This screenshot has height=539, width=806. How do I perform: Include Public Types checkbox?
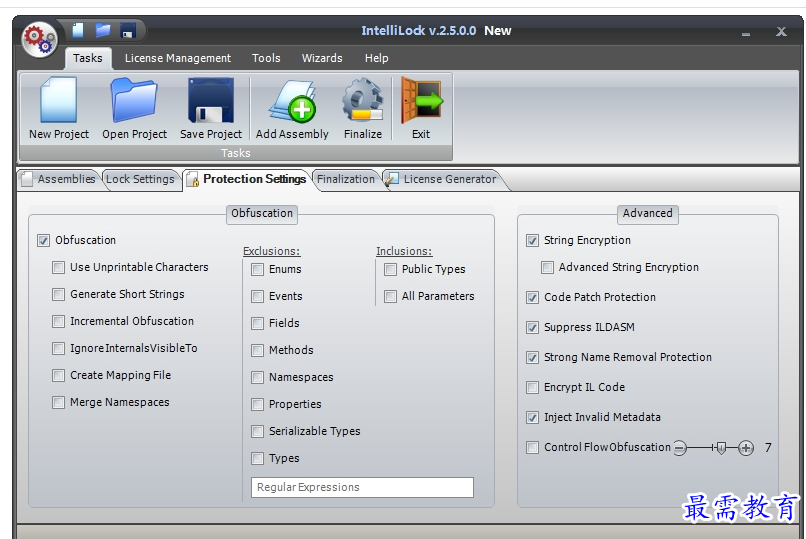tap(391, 270)
